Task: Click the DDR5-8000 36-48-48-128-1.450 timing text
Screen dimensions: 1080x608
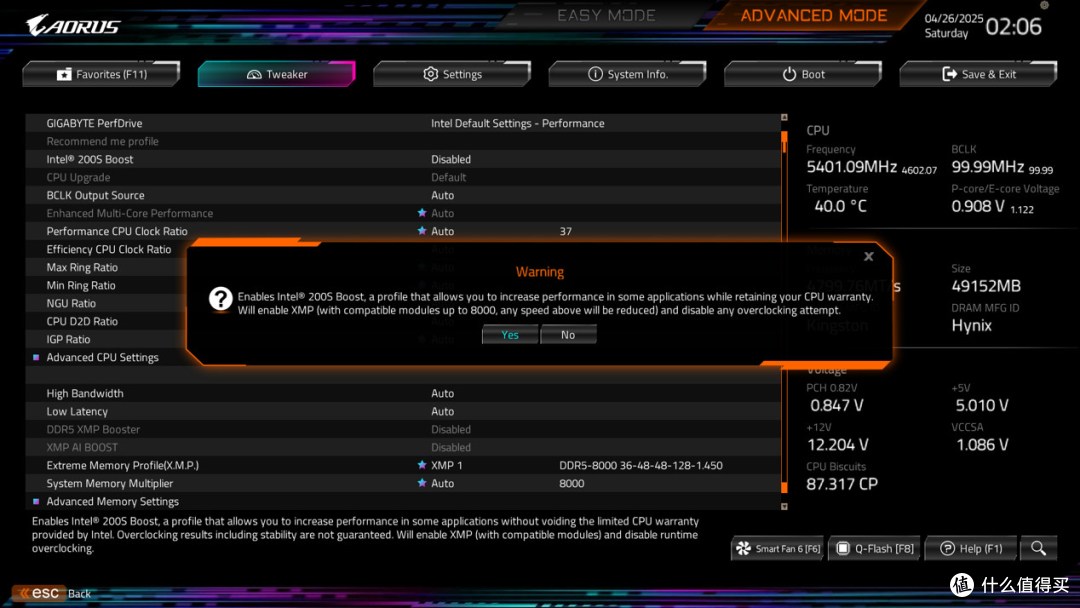Action: pos(641,465)
